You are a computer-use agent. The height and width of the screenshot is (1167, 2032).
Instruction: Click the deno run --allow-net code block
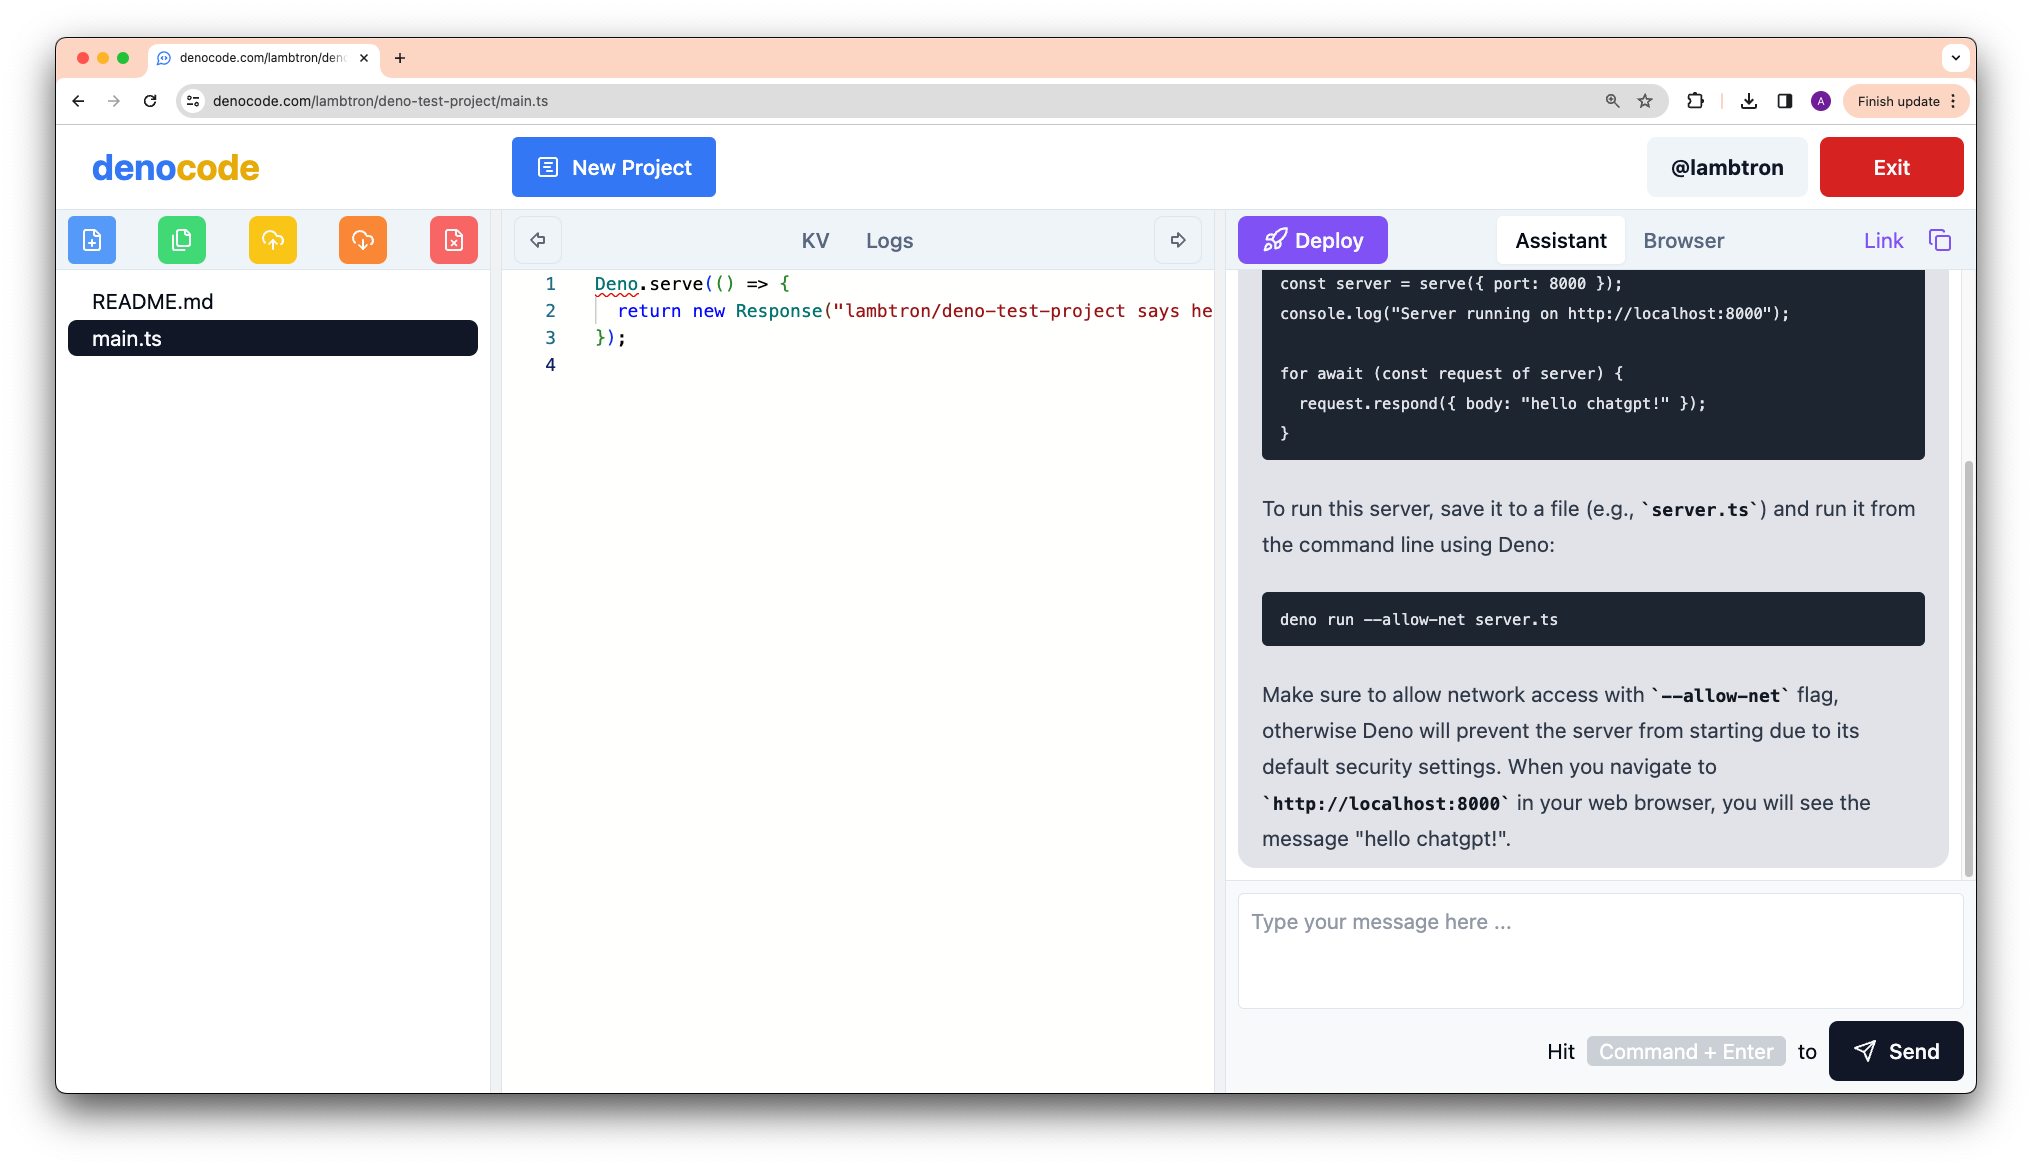pyautogui.click(x=1593, y=619)
